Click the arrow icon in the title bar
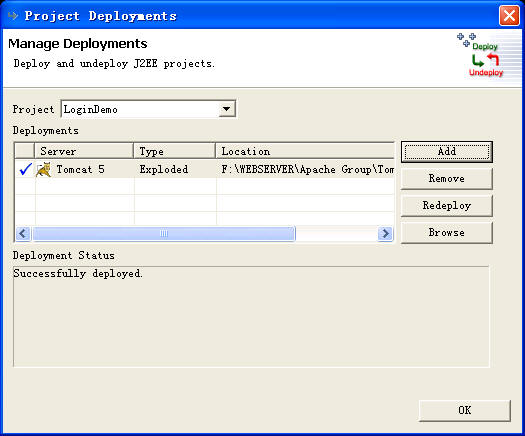This screenshot has width=525, height=436. click(13, 15)
